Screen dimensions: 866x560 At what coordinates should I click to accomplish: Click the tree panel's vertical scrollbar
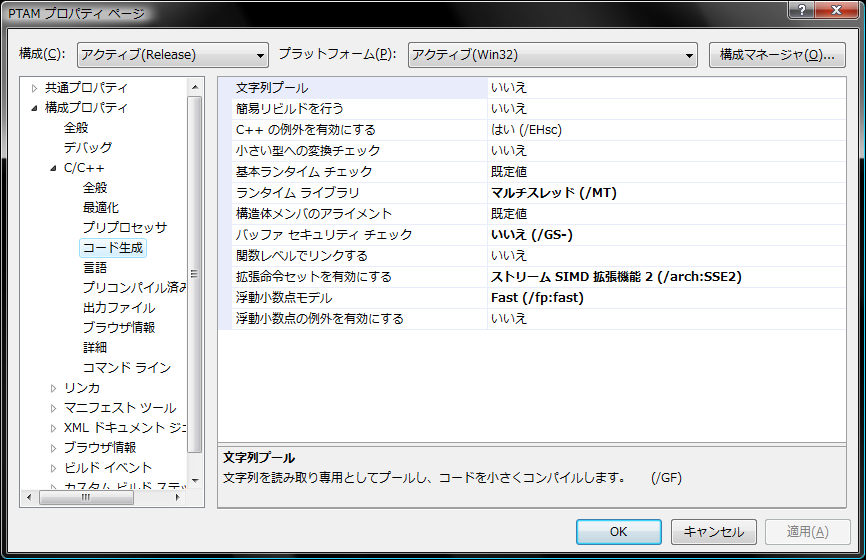pos(196,280)
